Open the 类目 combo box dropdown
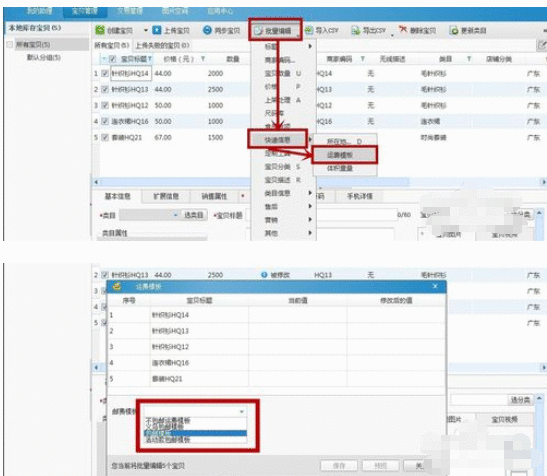The image size is (547, 476). tap(175, 215)
